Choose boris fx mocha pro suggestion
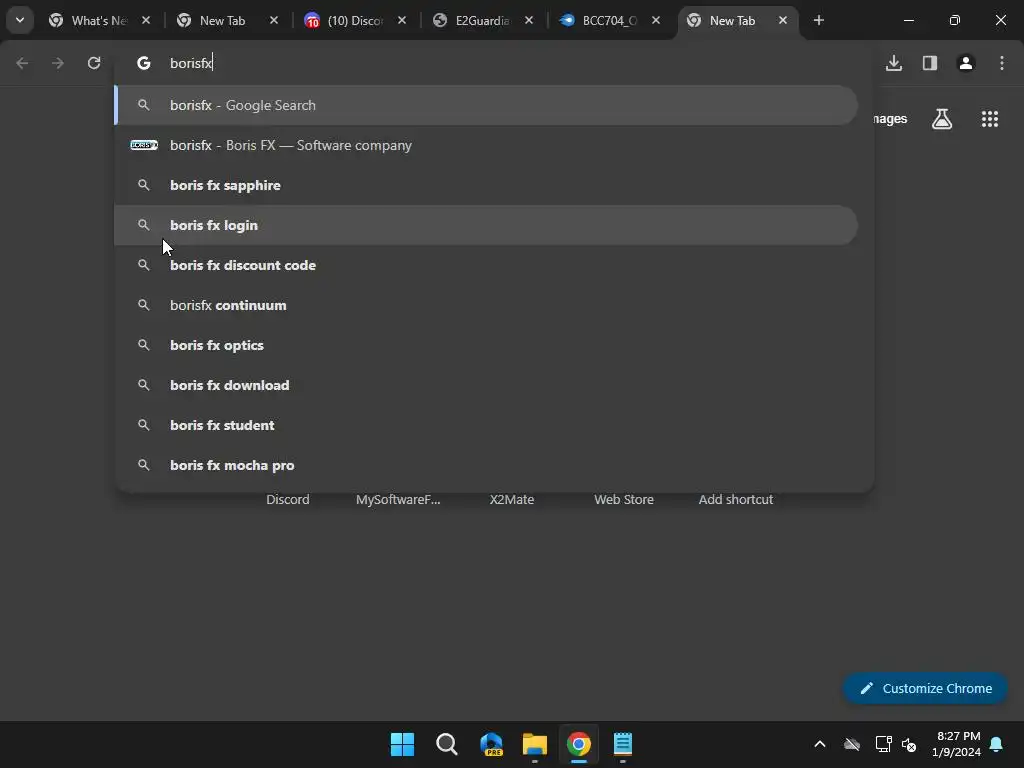The image size is (1024, 768). (x=486, y=465)
